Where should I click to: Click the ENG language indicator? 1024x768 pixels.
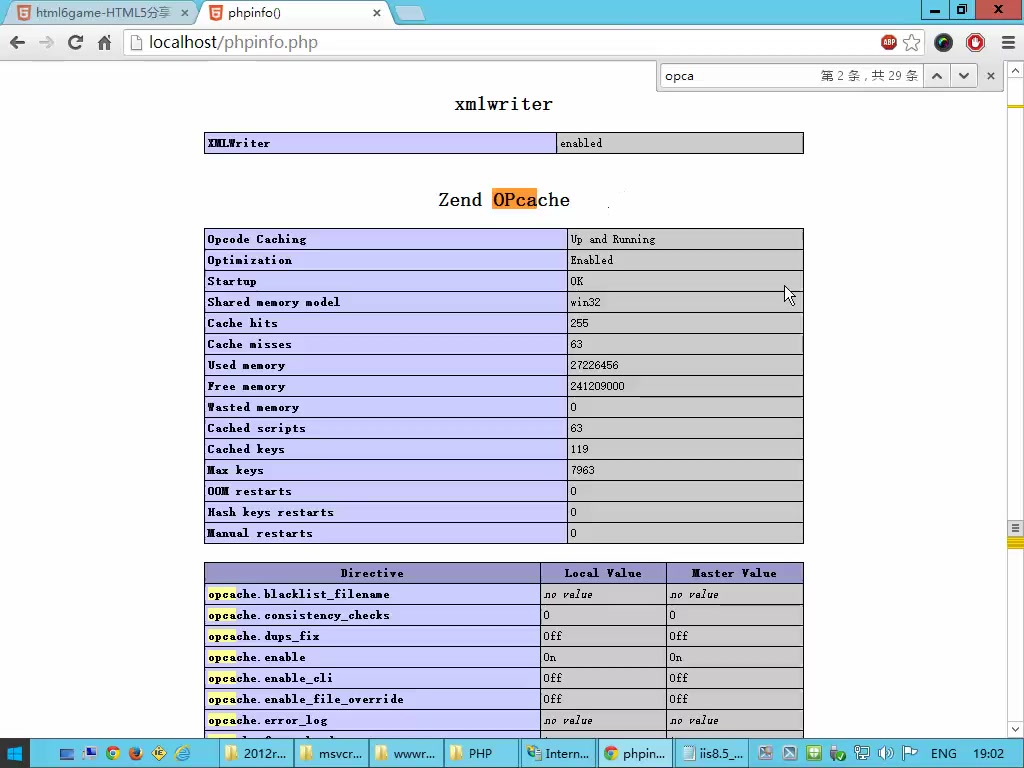[943, 754]
